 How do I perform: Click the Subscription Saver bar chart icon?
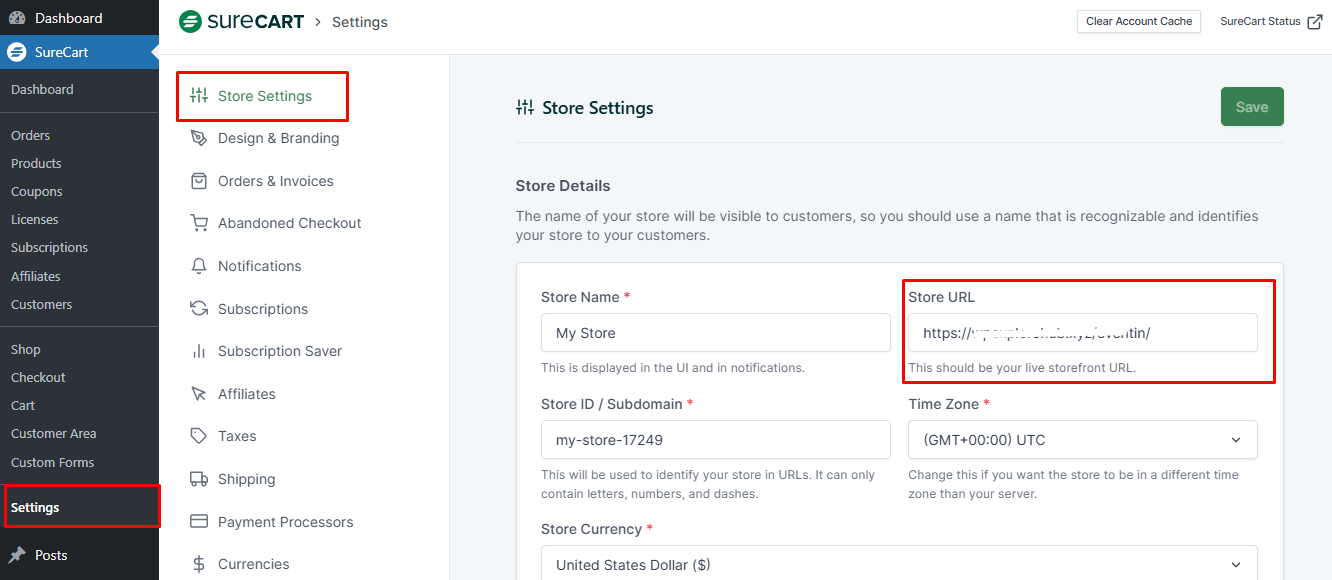click(x=199, y=351)
